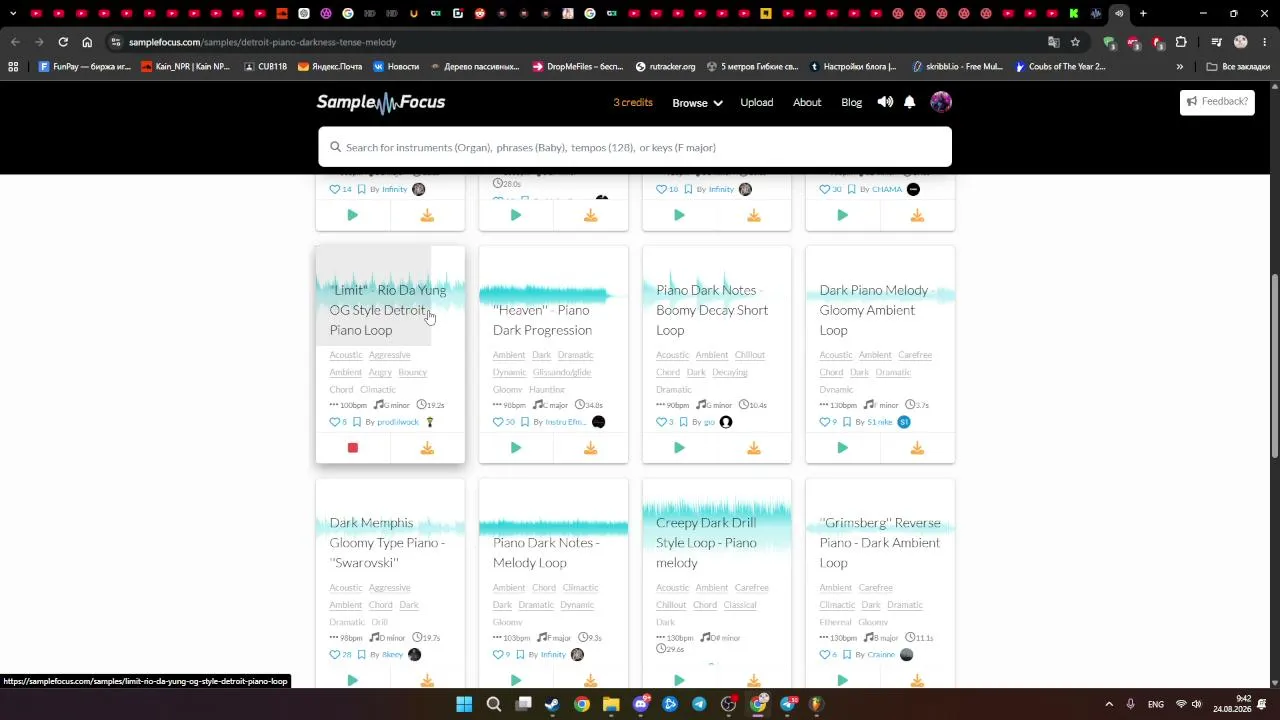Viewport: 1280px width, 720px height.
Task: Click the Dark Memphis "Swarovski" waveform
Action: [390, 525]
